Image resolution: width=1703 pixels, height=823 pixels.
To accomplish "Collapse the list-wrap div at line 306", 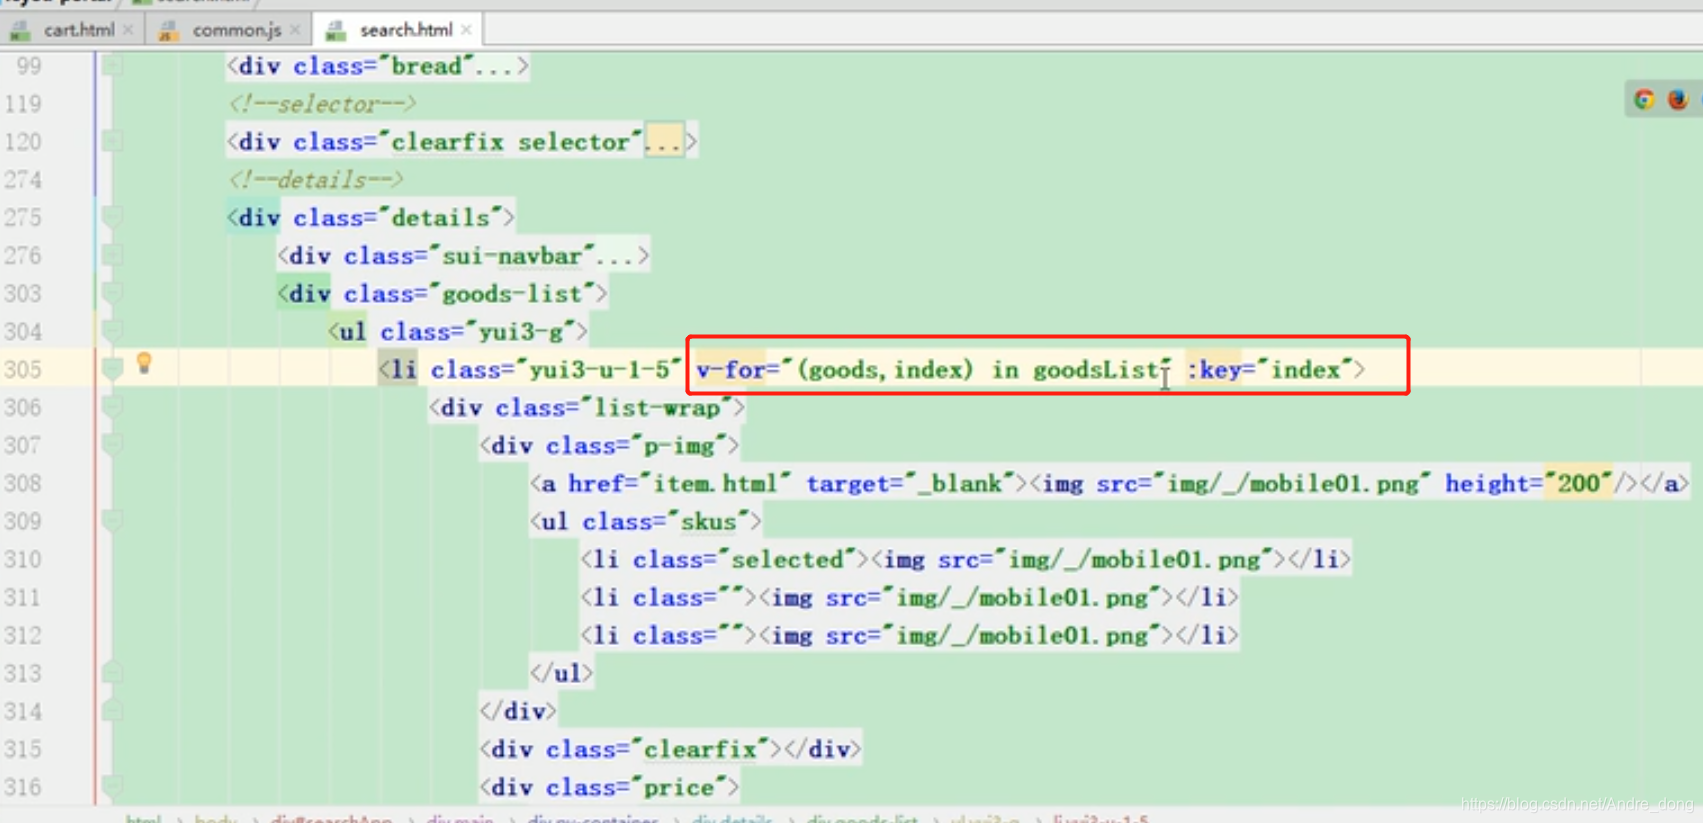I will pos(113,408).
